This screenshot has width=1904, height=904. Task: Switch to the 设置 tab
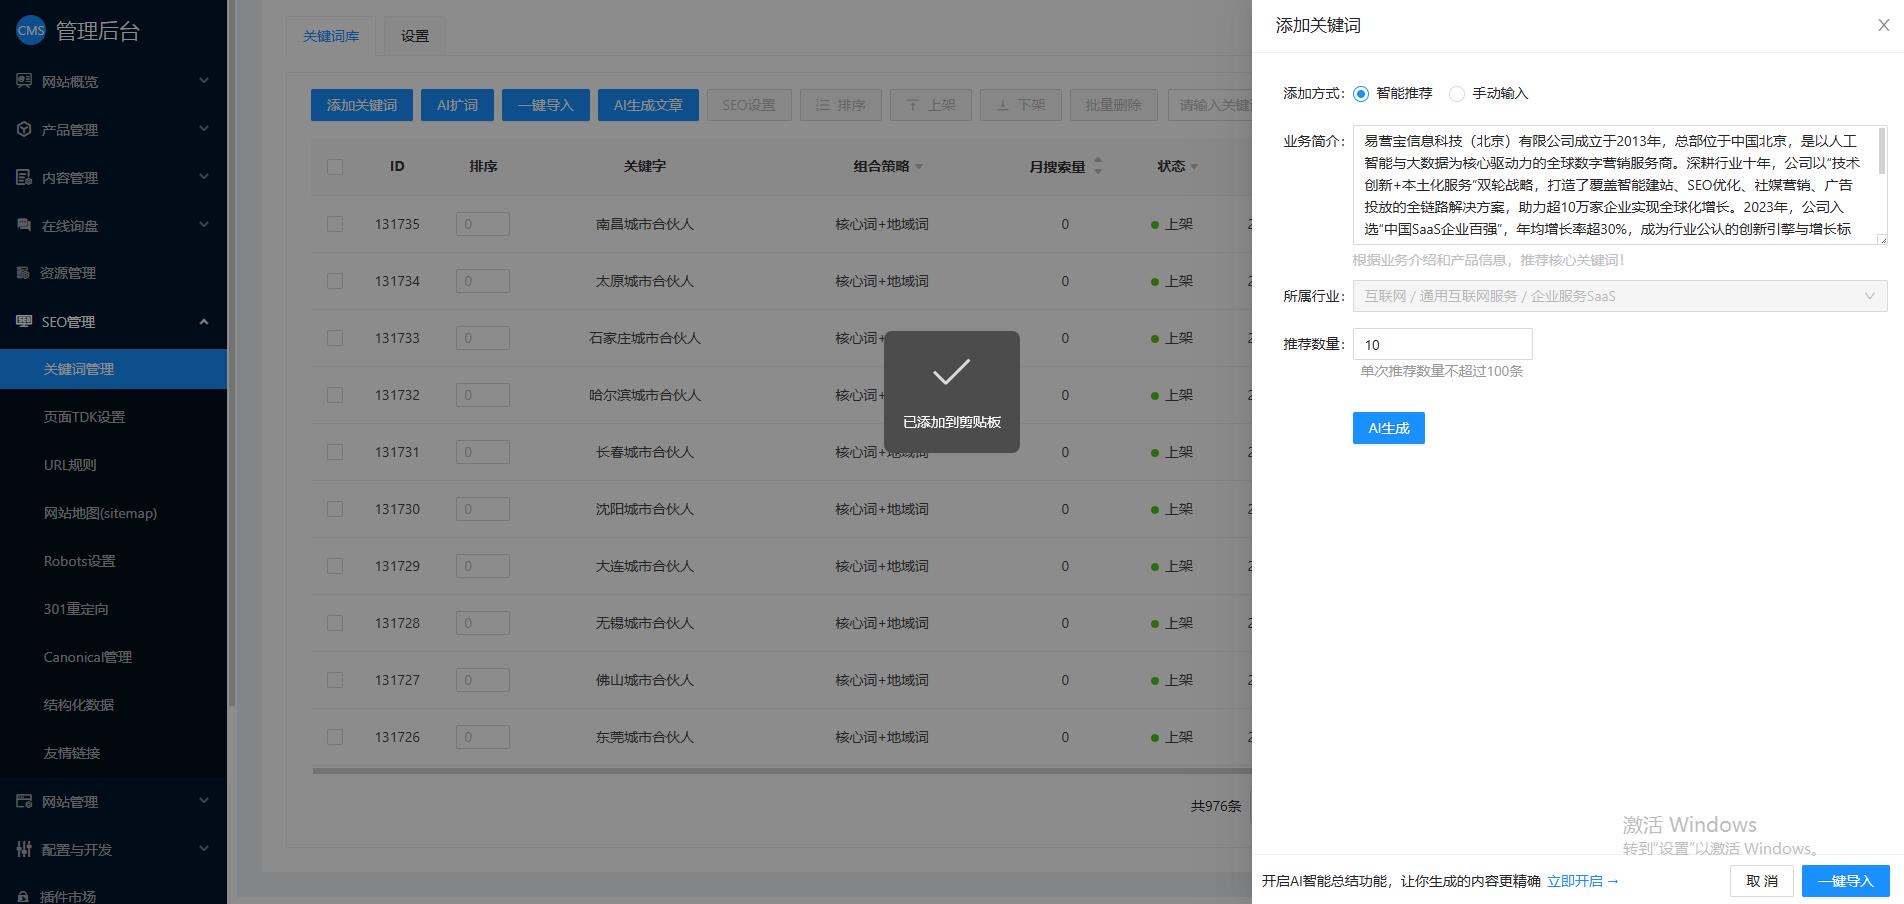414,36
